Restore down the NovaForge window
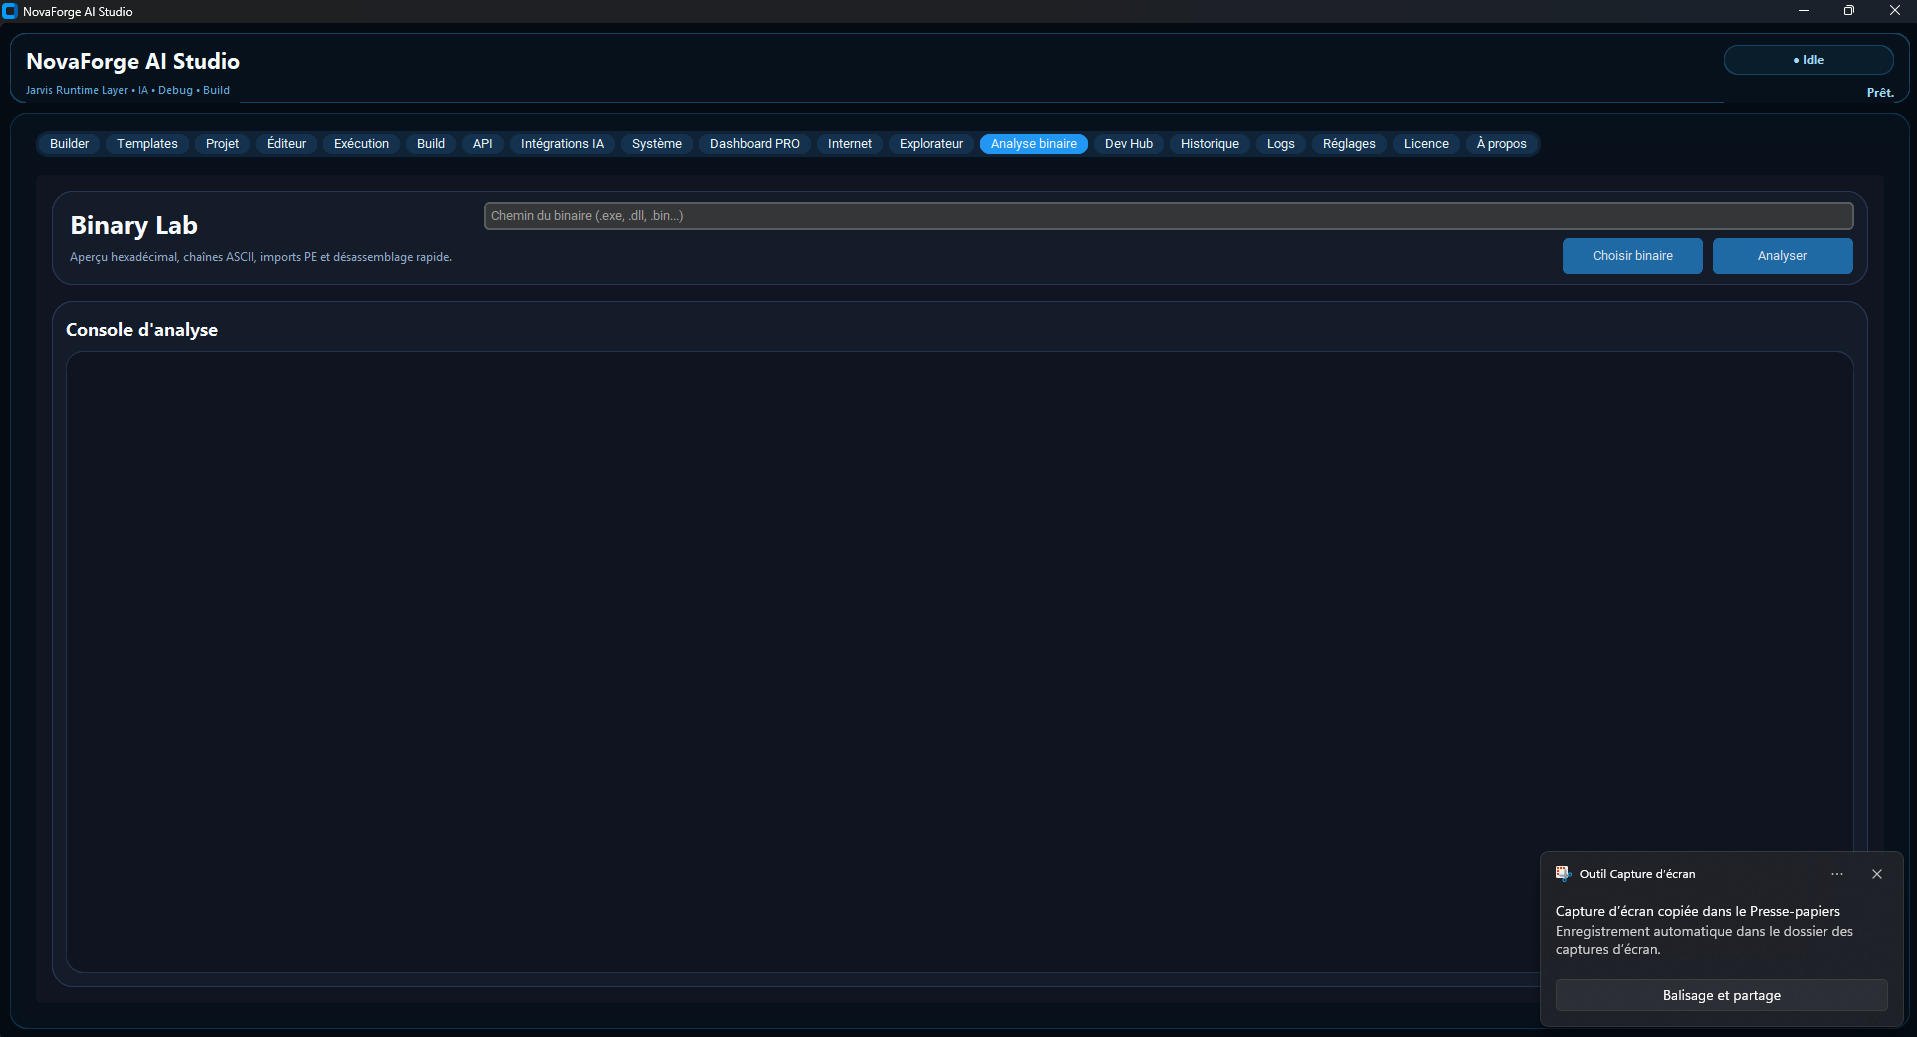Viewport: 1917px width, 1037px height. coord(1849,11)
